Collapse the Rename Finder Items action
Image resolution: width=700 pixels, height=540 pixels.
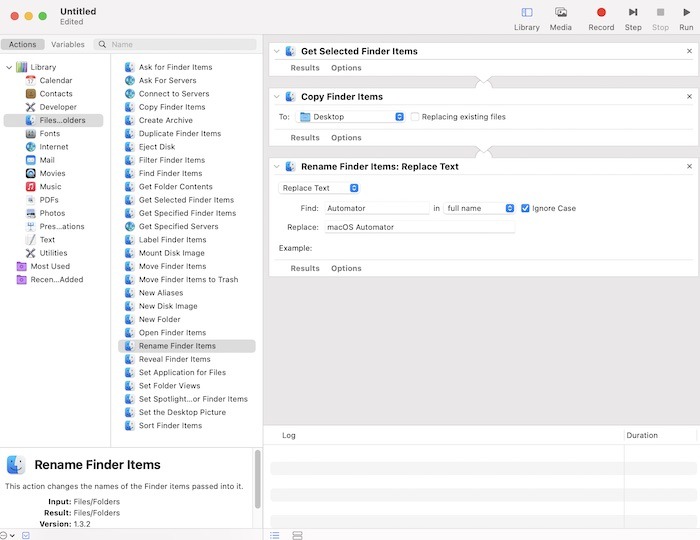tap(276, 166)
